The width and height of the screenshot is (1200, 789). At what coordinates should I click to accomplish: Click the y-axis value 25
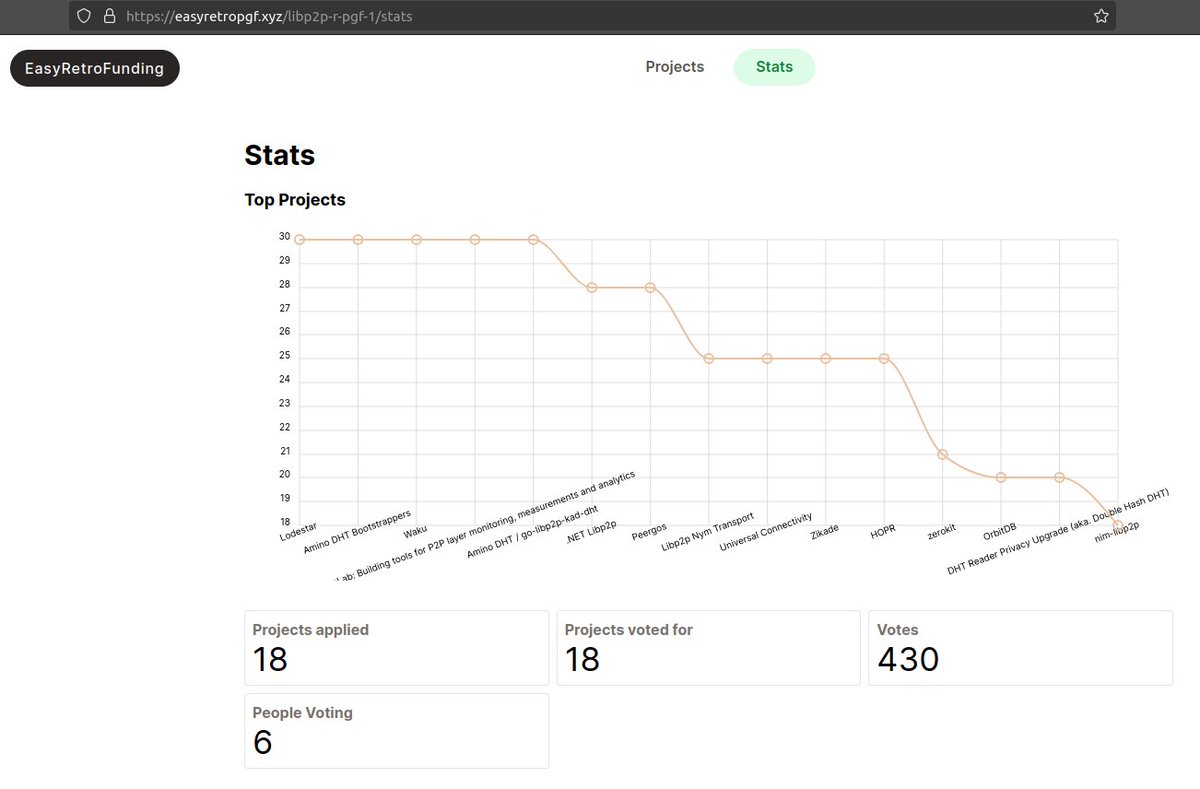coord(285,356)
